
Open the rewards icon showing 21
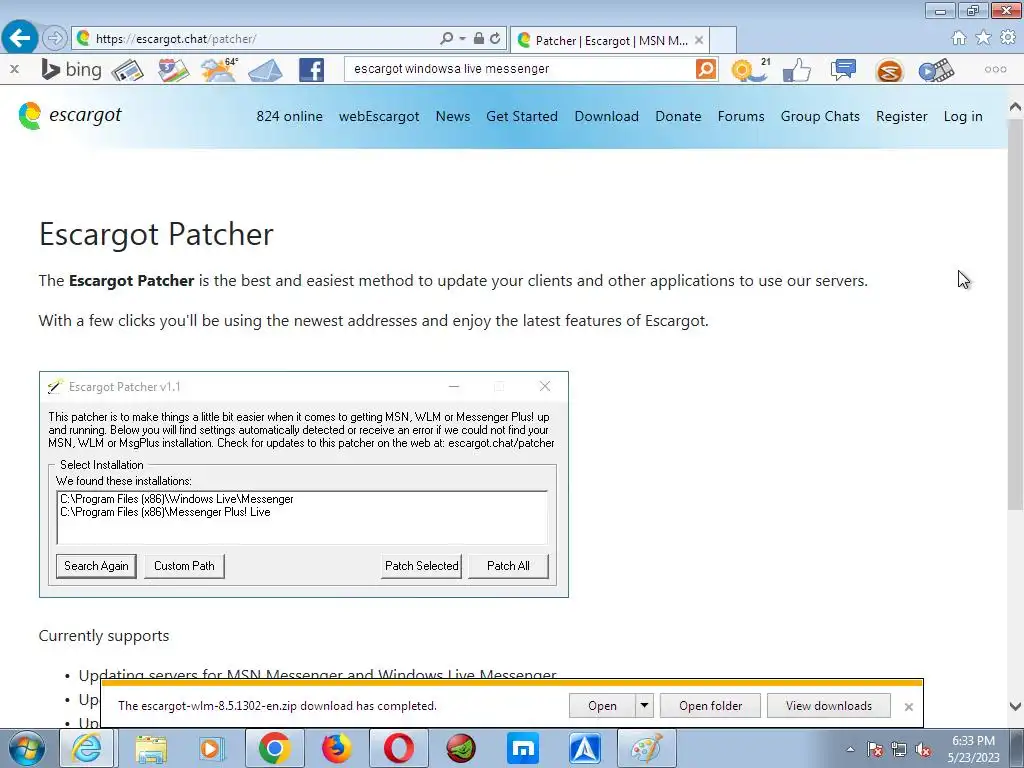(x=750, y=70)
